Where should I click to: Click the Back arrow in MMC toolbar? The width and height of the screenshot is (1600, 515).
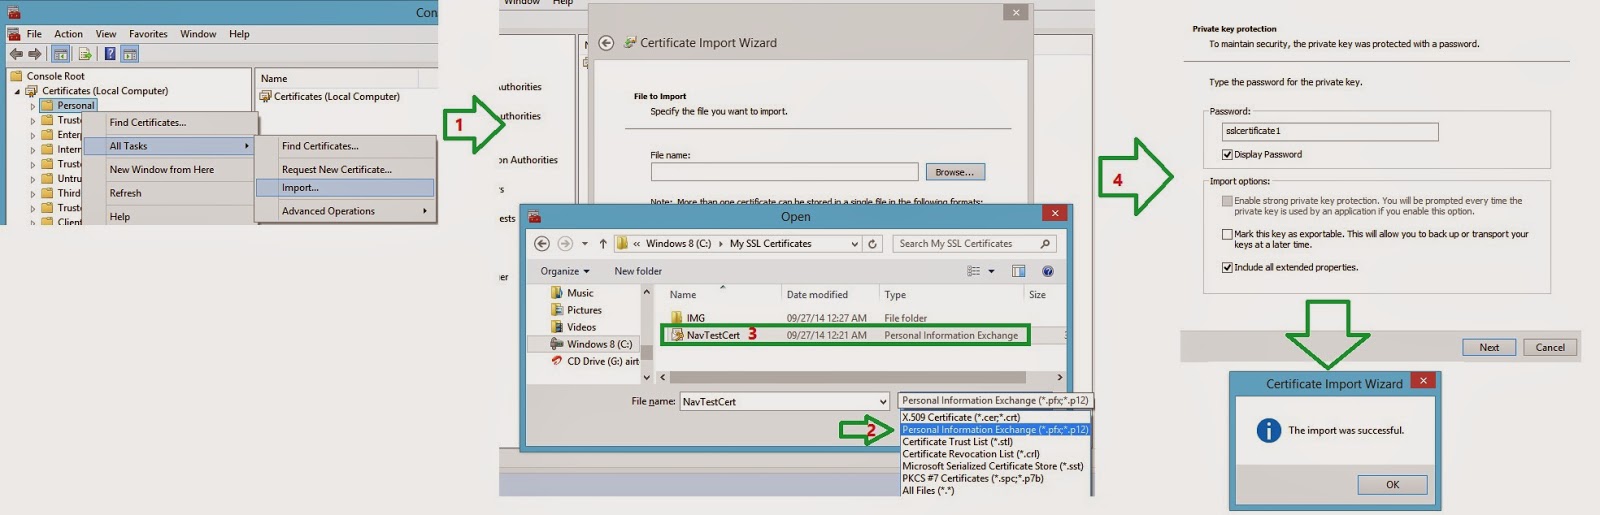16,54
